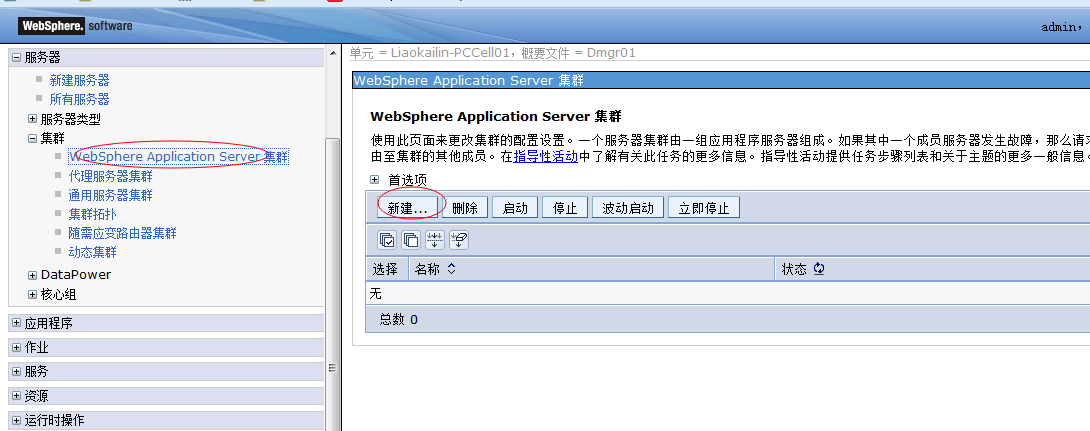This screenshot has width=1090, height=431.
Task: Deselect all rows with toolbar icon
Action: (x=411, y=241)
